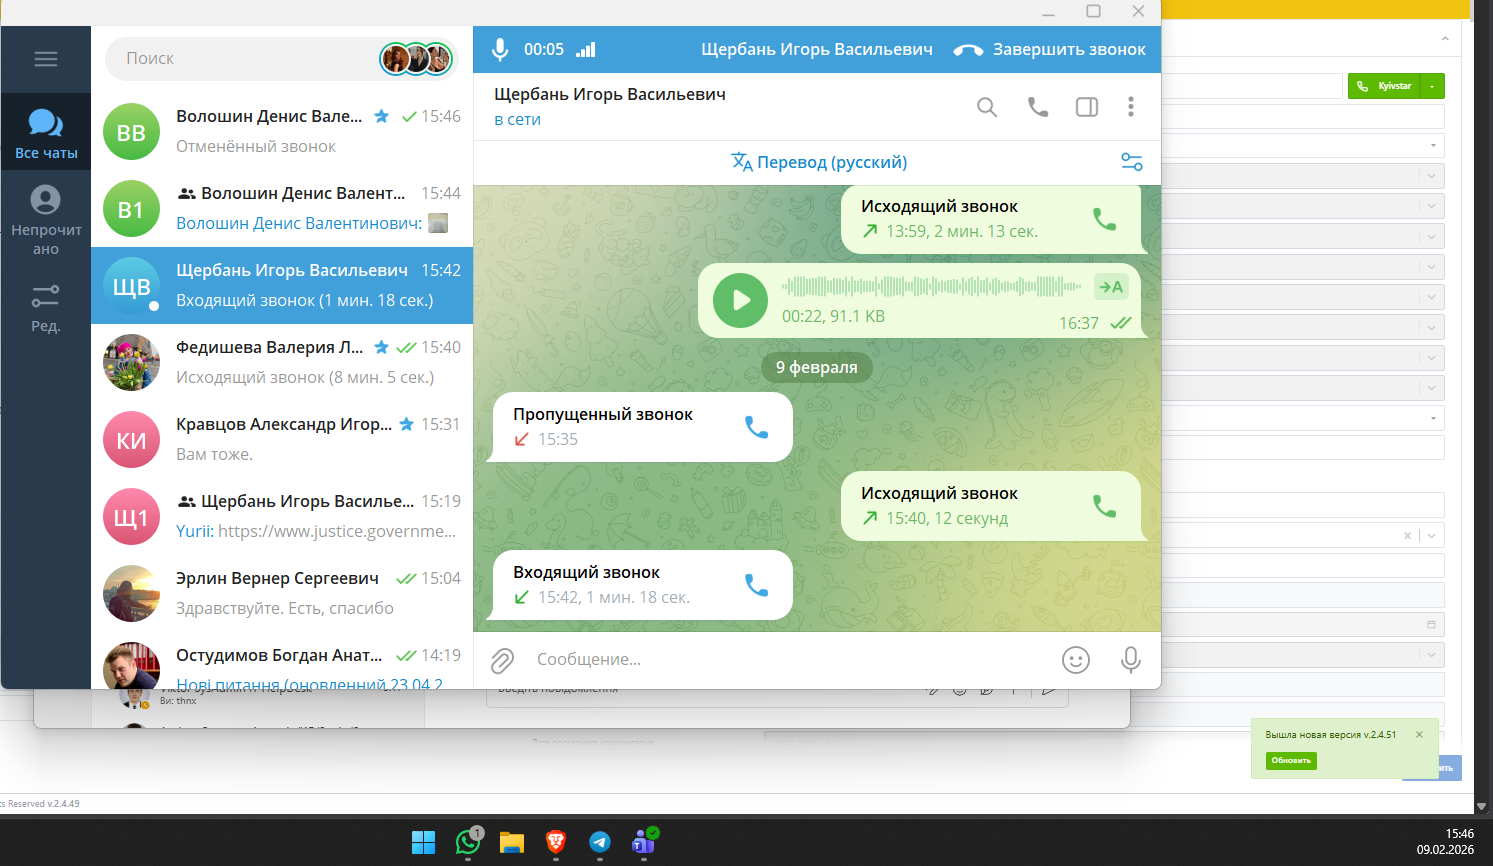1493x866 pixels.
Task: Attach a file with paperclip icon
Action: 502,660
